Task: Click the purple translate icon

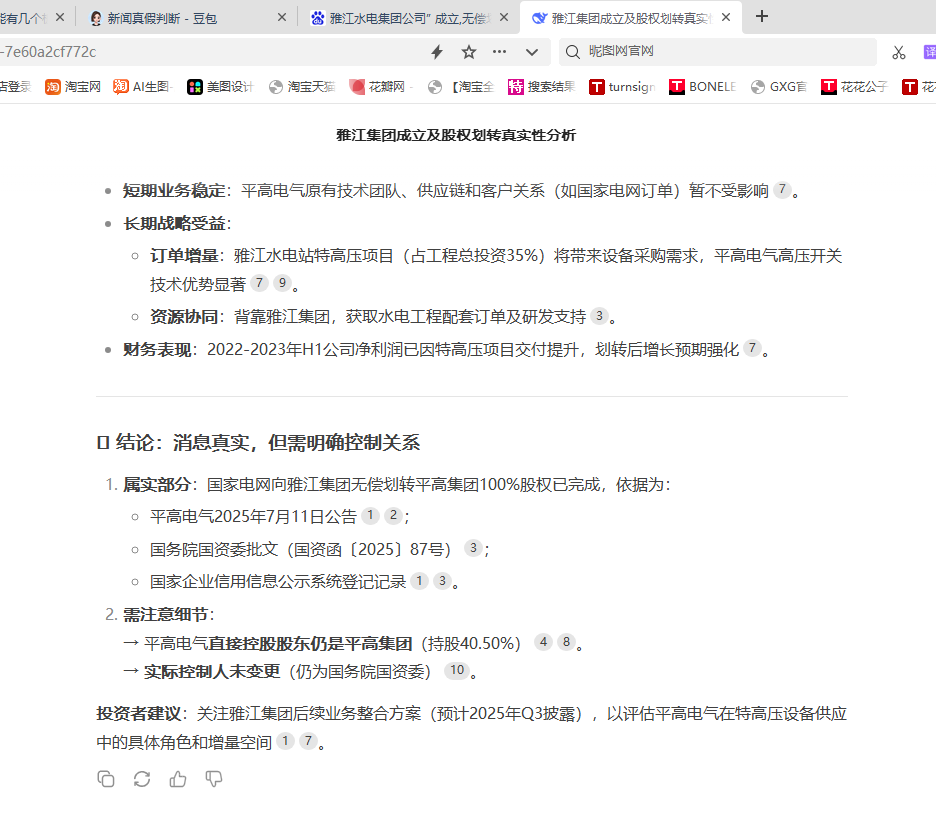Action: coord(929,52)
